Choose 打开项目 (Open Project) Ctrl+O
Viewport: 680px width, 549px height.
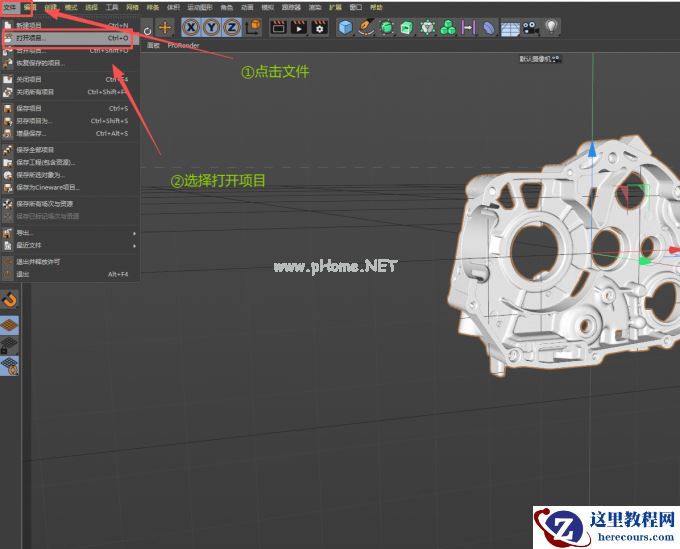[x=69, y=38]
